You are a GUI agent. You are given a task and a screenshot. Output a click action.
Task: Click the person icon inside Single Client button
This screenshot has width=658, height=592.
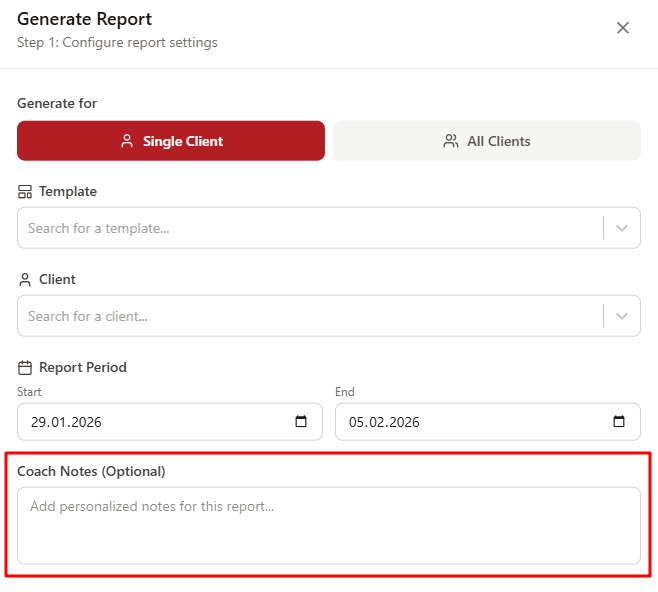[127, 141]
